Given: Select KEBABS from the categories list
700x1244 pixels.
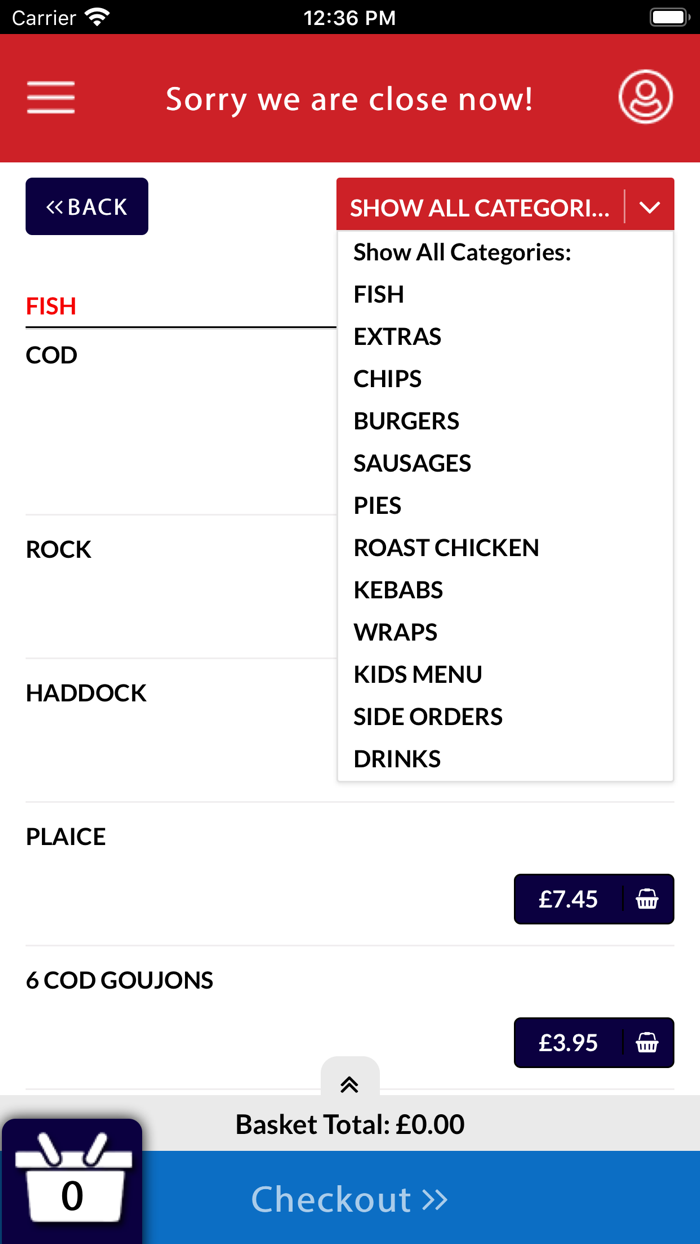Looking at the screenshot, I should coord(398,590).
